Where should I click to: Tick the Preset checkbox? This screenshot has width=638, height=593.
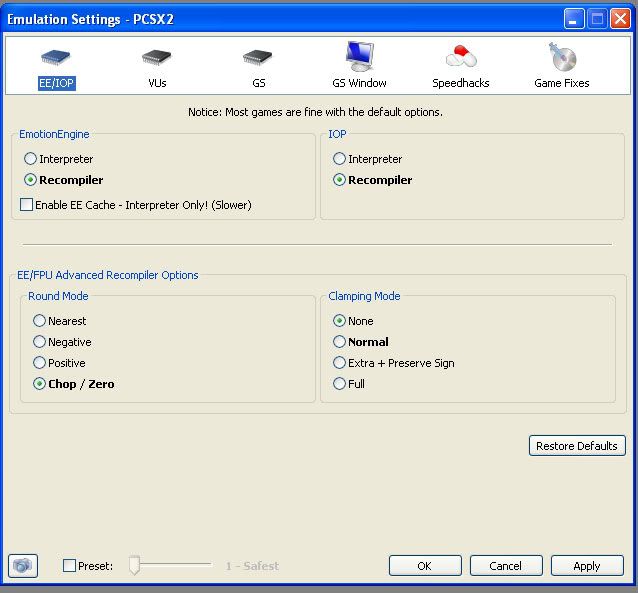70,565
